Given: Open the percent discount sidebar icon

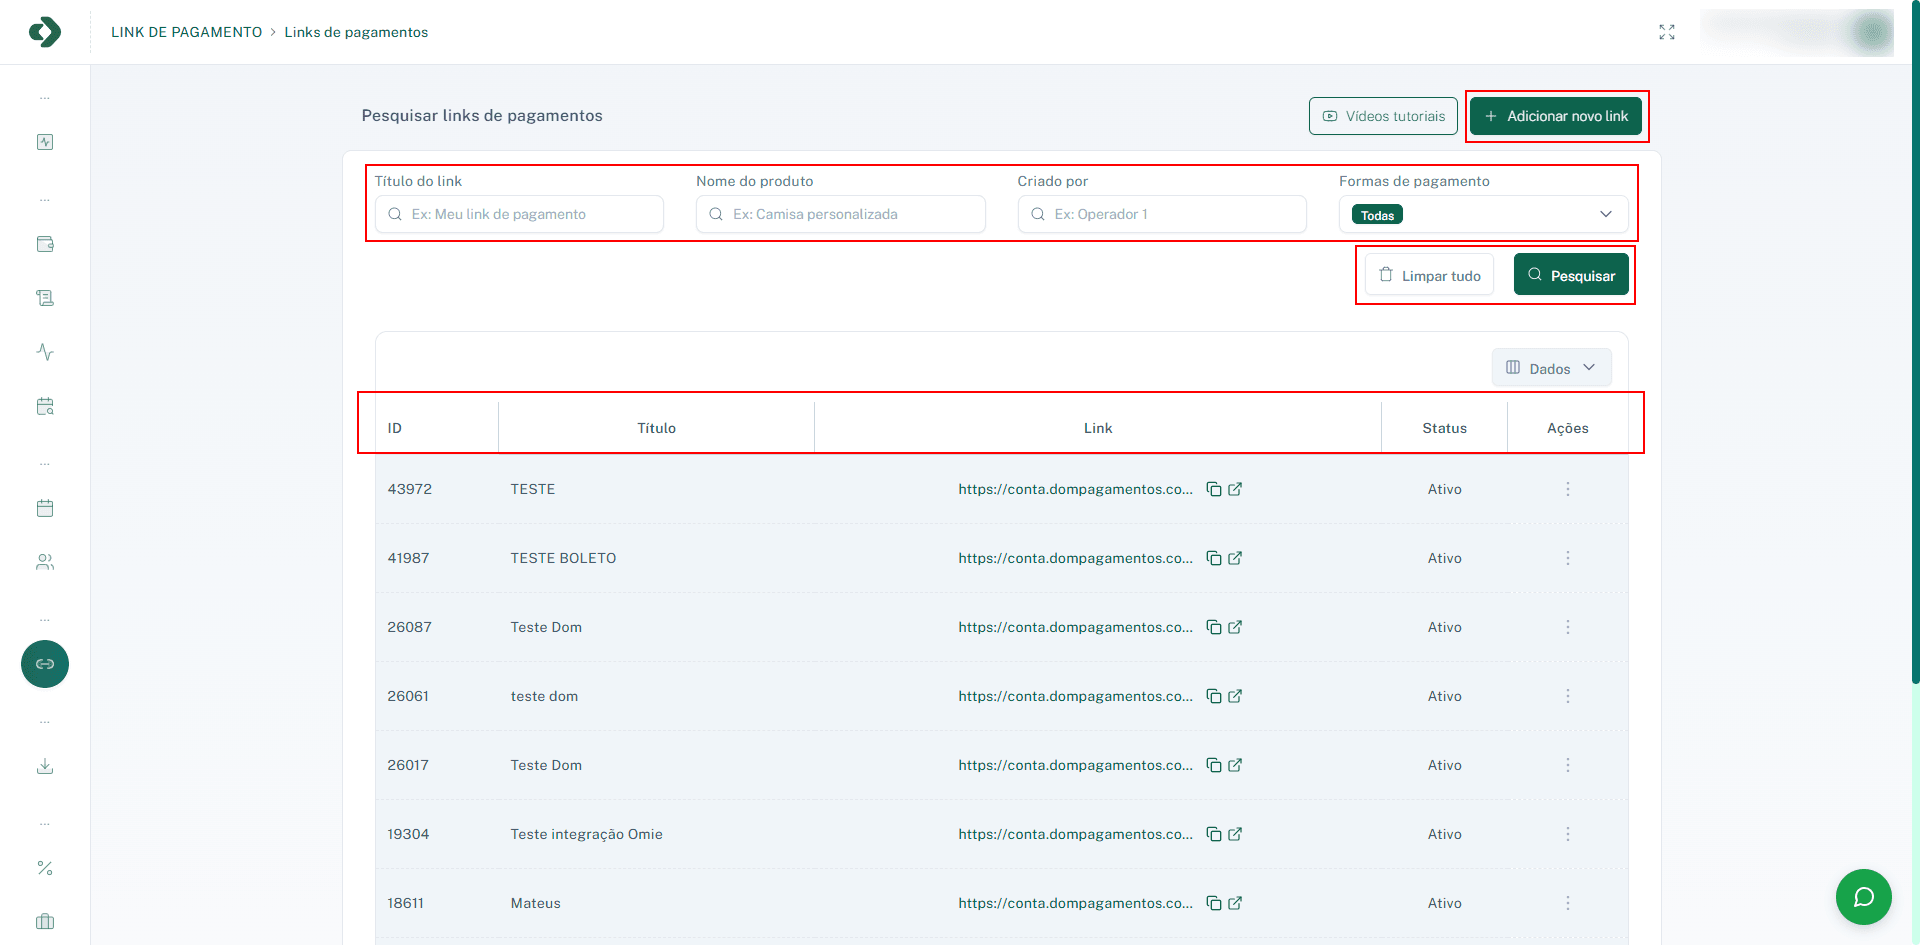Looking at the screenshot, I should (45, 868).
